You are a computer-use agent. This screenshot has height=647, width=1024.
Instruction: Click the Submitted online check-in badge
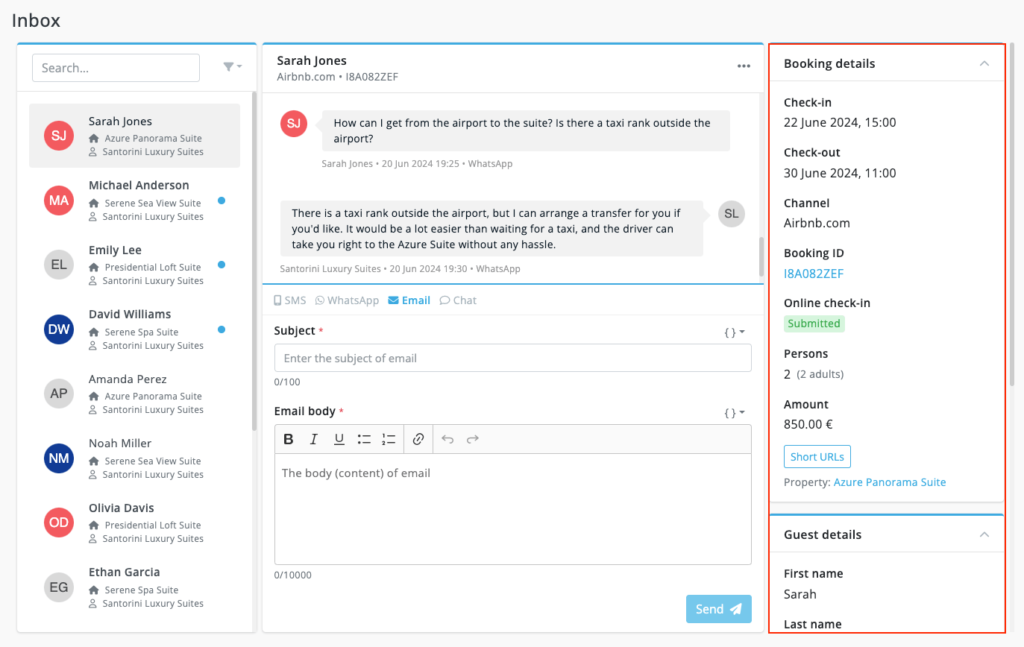814,323
